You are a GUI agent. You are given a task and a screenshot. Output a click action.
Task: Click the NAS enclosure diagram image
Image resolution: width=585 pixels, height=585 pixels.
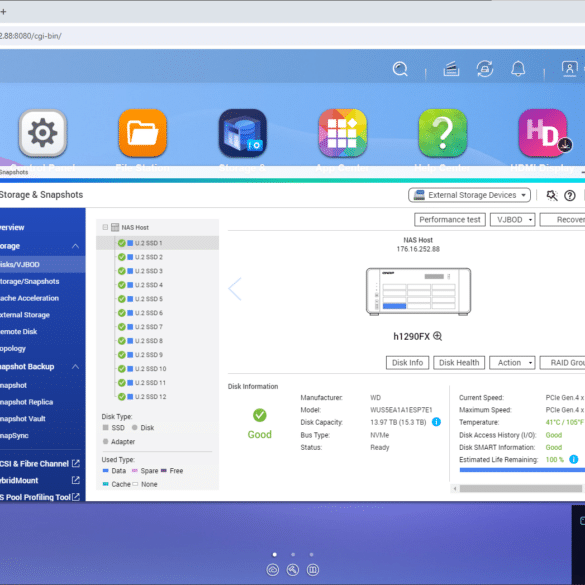pos(418,291)
